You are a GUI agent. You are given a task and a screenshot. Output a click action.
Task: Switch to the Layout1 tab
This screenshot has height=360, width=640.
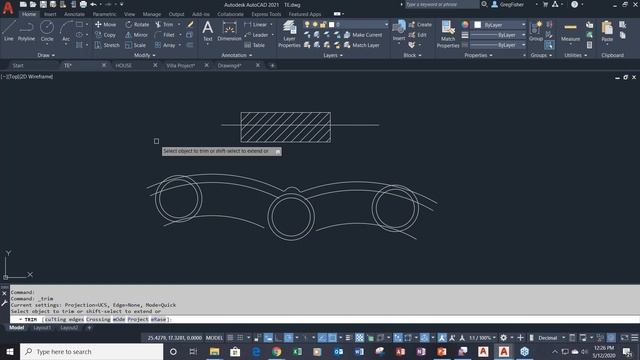click(x=42, y=328)
